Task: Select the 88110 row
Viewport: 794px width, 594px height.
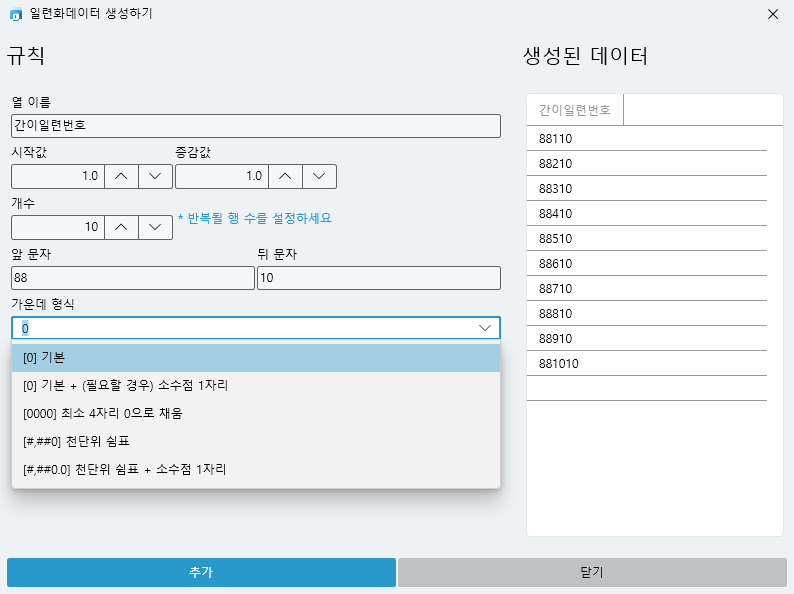Action: click(x=647, y=139)
